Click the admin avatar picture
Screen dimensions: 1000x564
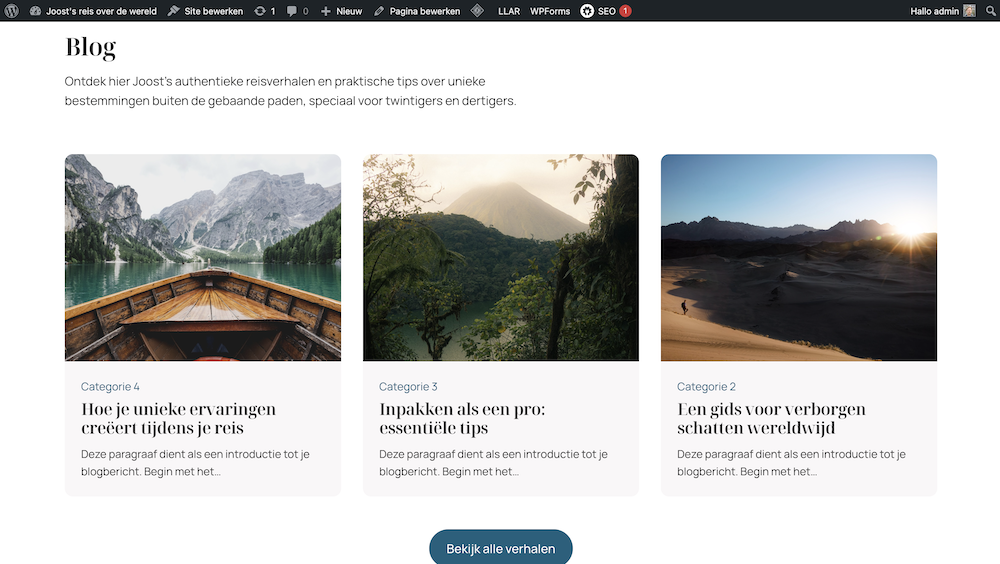[969, 11]
